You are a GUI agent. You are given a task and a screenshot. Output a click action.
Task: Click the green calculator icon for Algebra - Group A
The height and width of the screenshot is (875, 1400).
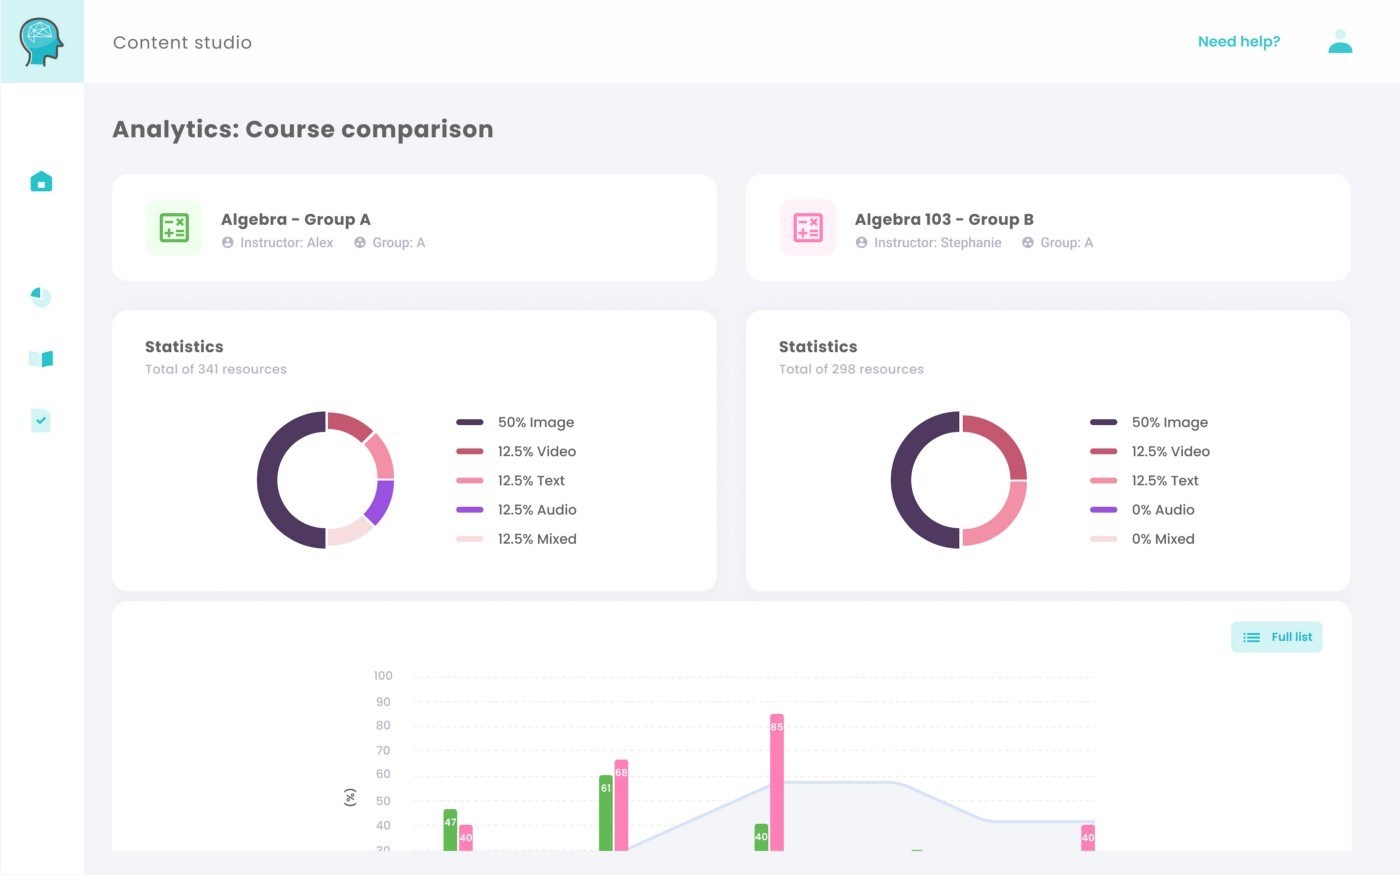click(x=174, y=228)
